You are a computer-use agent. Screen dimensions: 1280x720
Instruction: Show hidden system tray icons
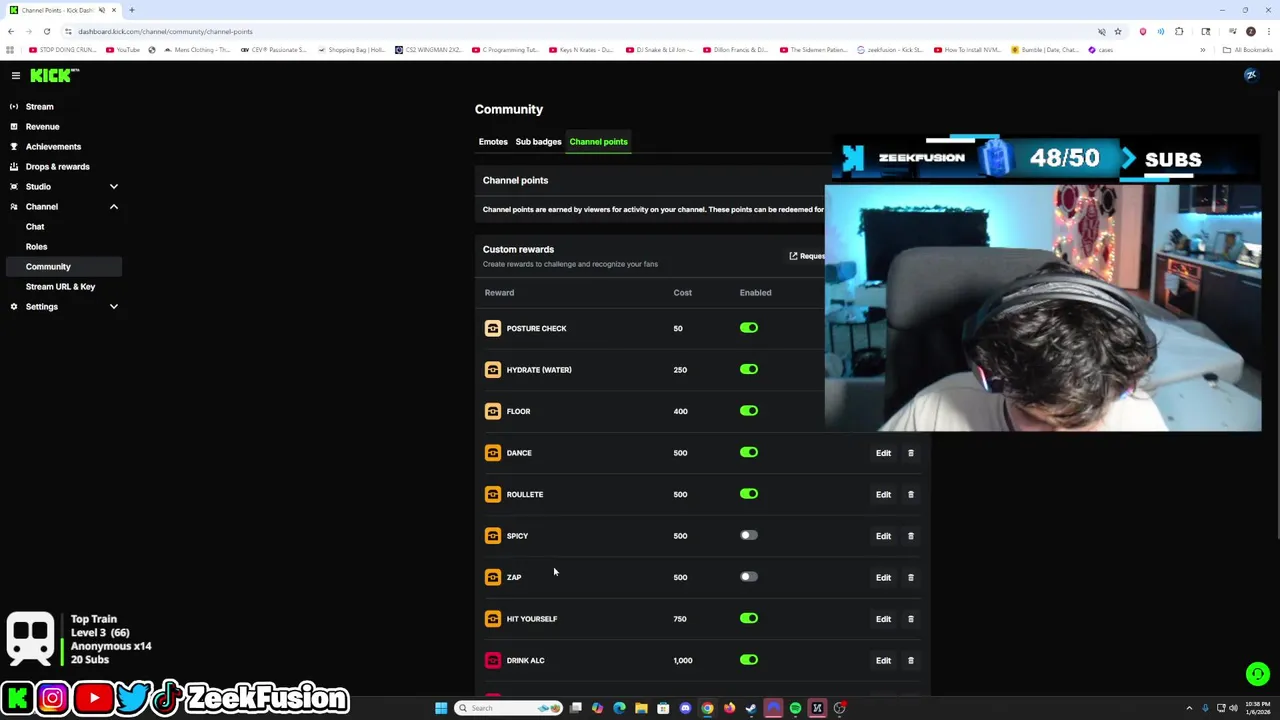(1189, 708)
